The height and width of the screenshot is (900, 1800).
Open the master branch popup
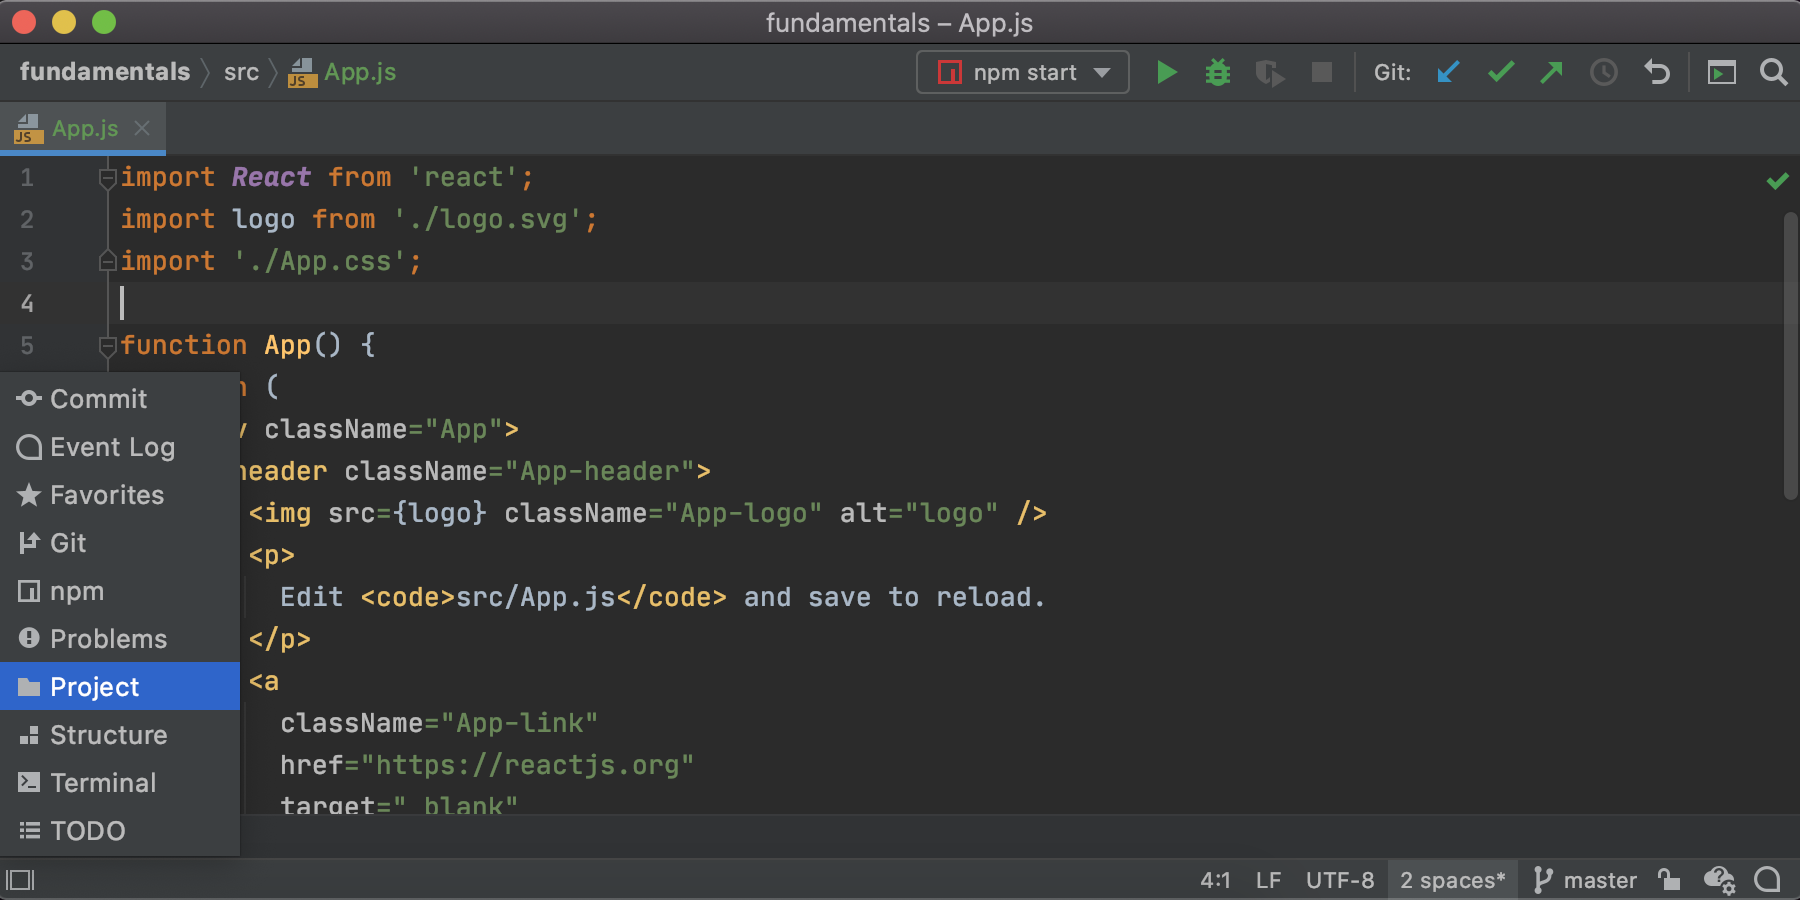pyautogui.click(x=1596, y=879)
